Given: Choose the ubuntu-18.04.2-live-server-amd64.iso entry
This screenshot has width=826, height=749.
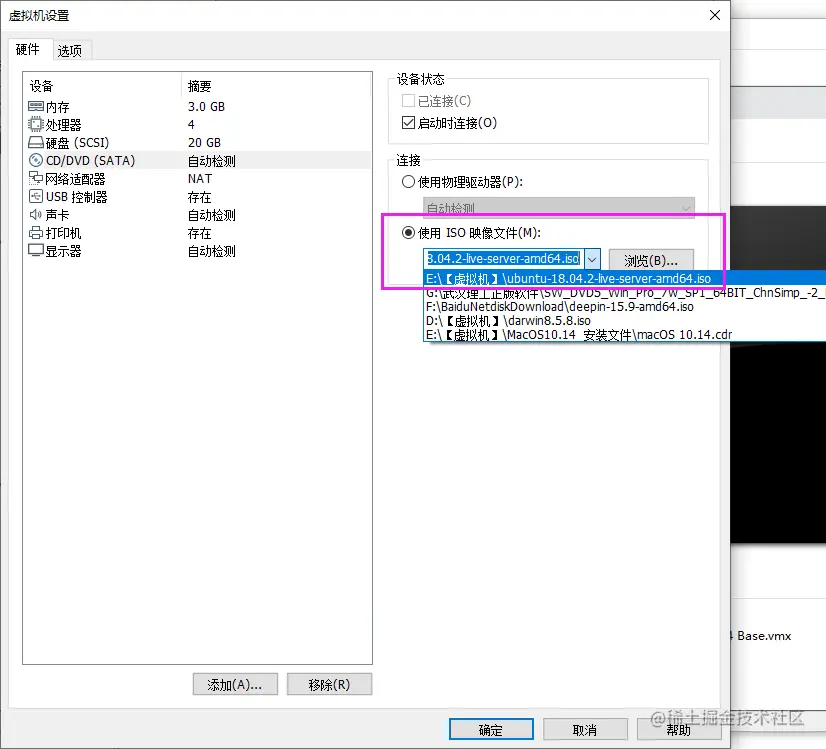Looking at the screenshot, I should pyautogui.click(x=570, y=277).
